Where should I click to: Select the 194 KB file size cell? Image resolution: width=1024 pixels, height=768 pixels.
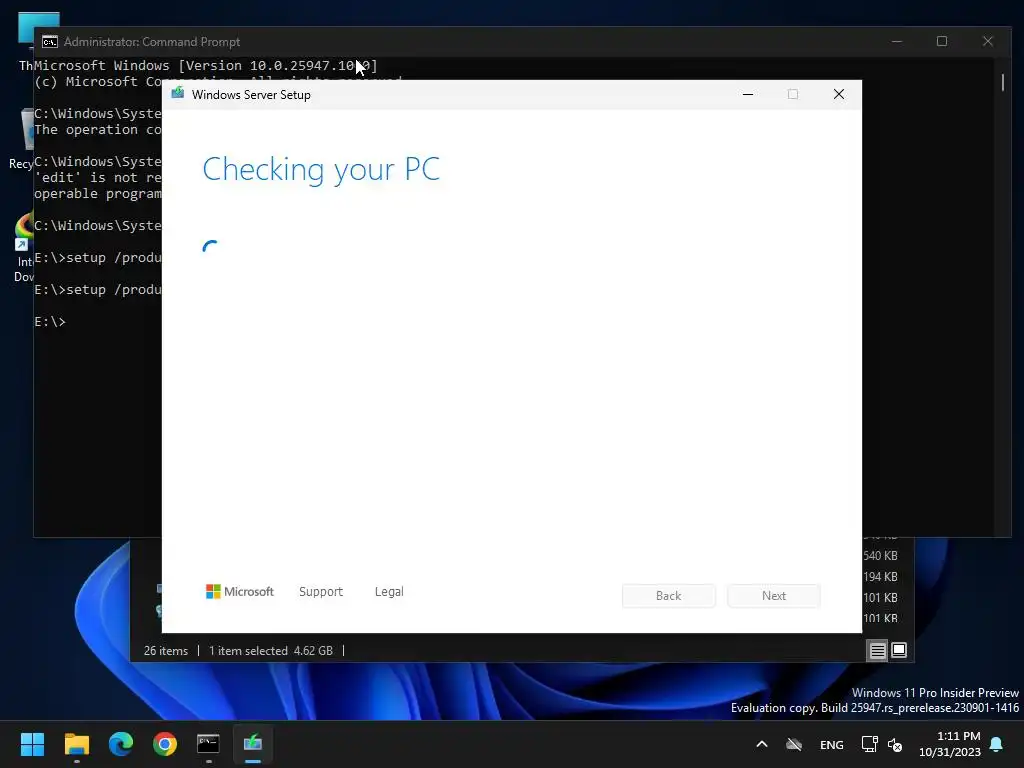tap(880, 577)
